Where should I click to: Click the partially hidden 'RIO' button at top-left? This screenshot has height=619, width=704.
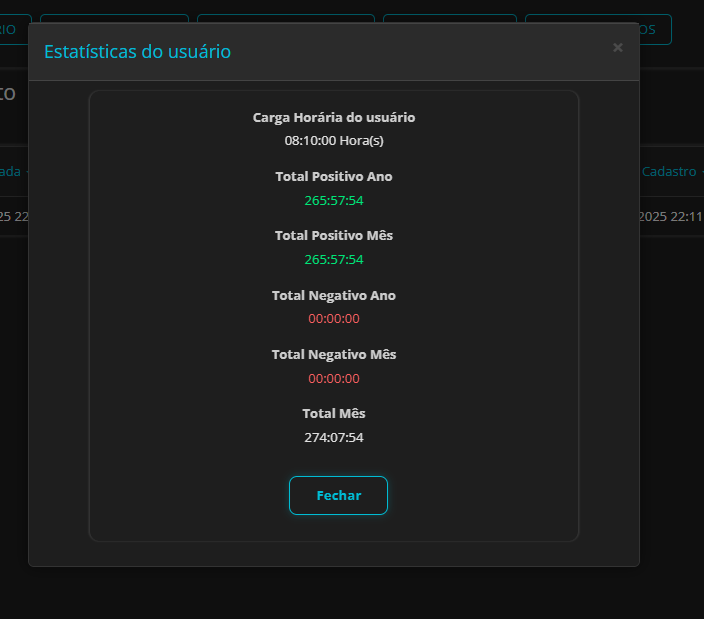pyautogui.click(x=13, y=29)
